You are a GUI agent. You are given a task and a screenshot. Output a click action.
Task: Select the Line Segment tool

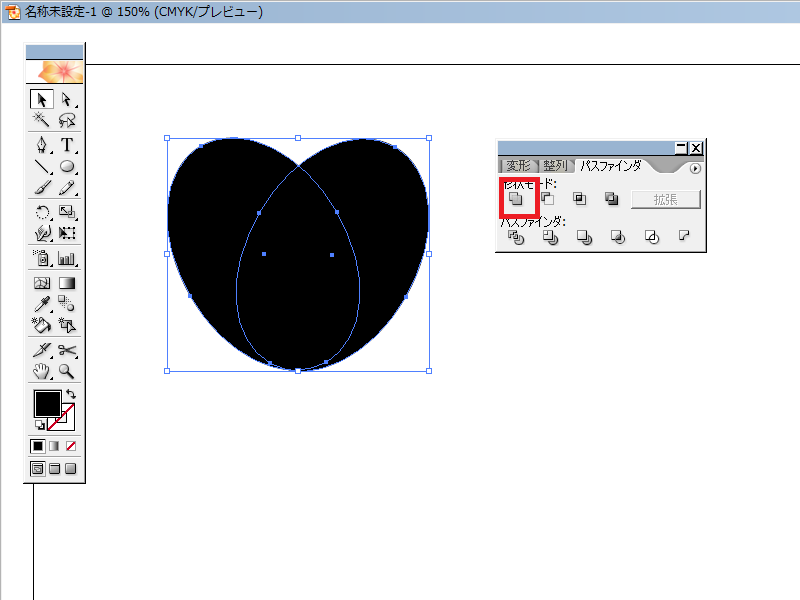coord(42,166)
